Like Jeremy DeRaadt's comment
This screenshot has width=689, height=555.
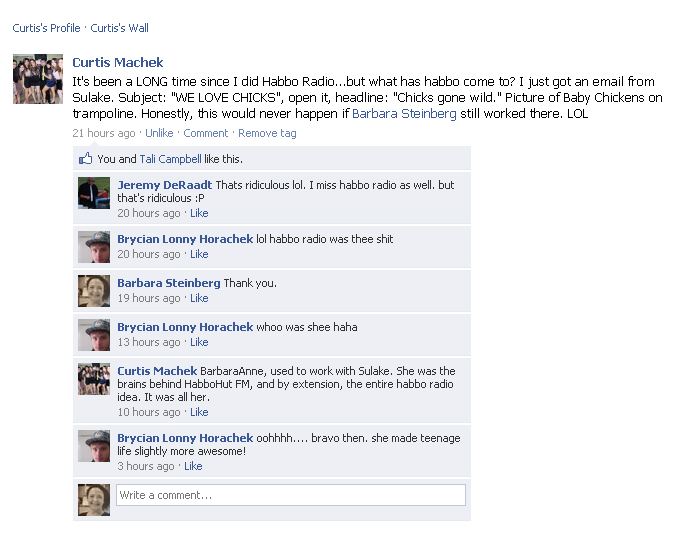click(199, 213)
